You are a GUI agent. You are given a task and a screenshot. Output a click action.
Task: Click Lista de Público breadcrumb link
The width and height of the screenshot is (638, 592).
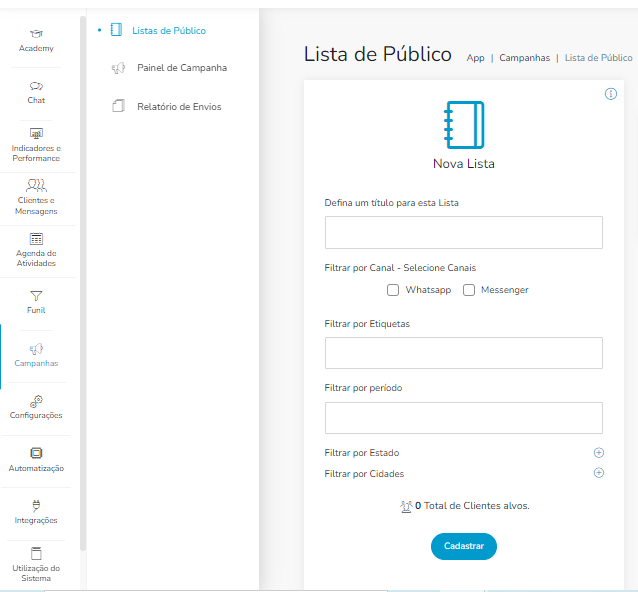(x=599, y=58)
